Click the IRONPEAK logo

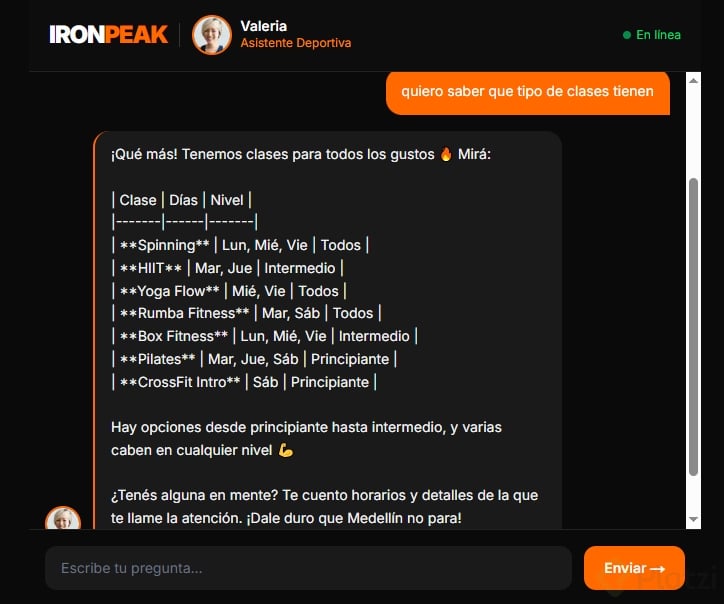click(x=109, y=35)
